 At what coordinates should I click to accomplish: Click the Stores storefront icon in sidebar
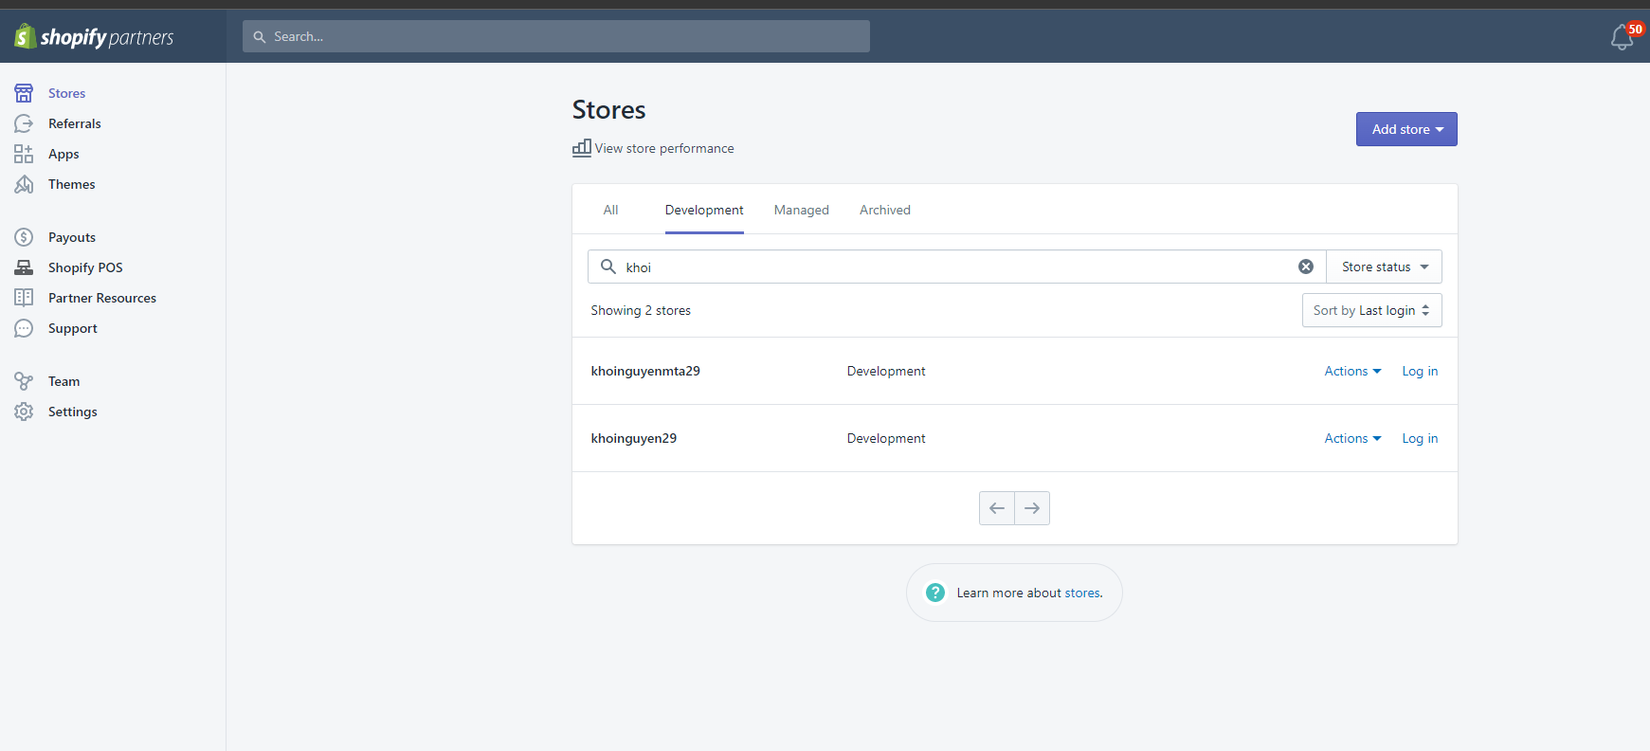24,93
